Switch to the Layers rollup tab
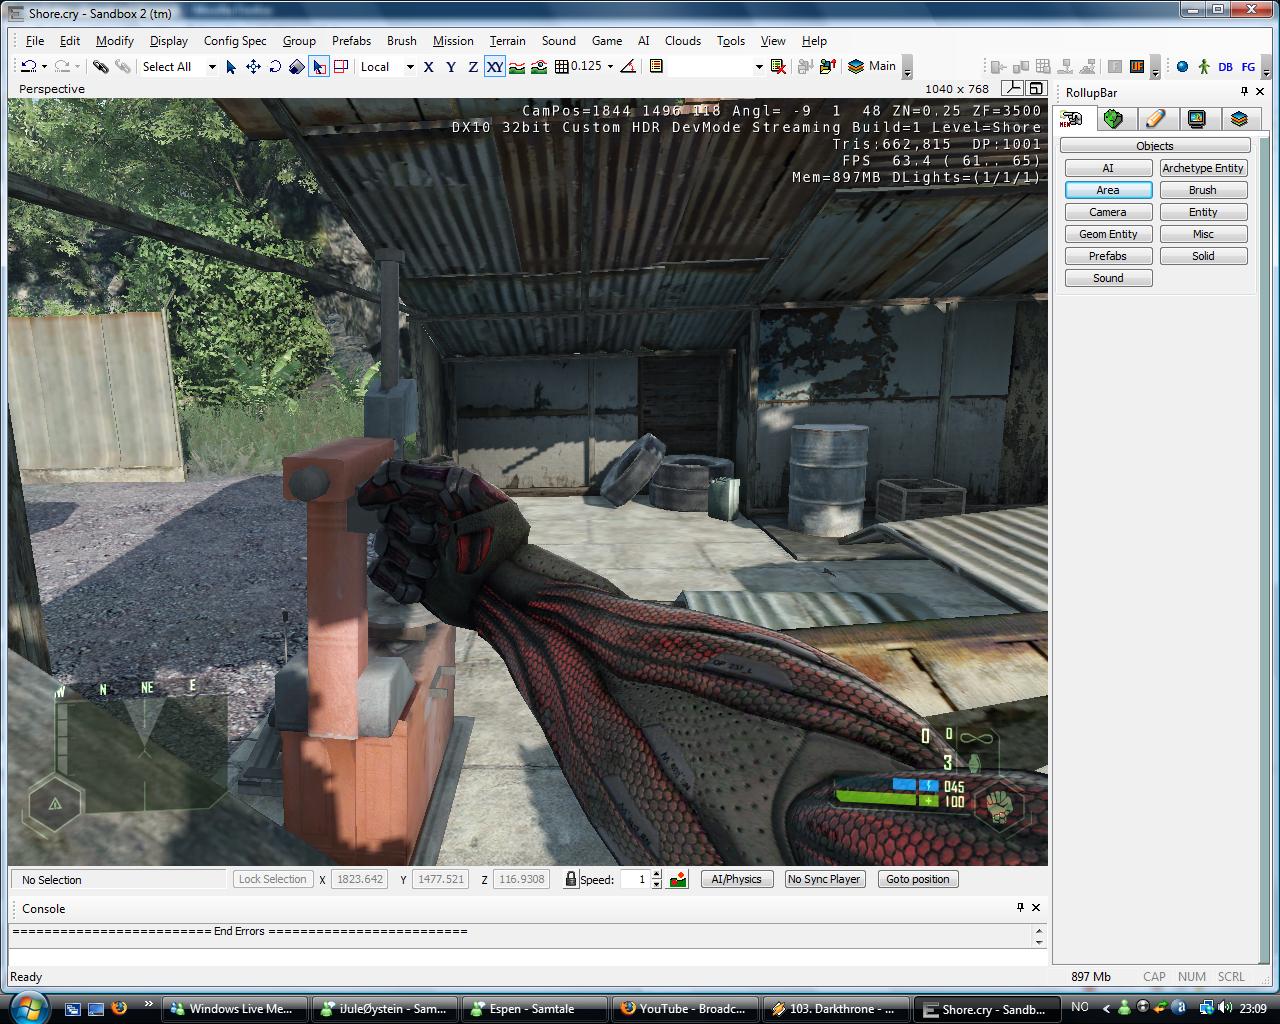This screenshot has height=1024, width=1280. [x=1239, y=119]
